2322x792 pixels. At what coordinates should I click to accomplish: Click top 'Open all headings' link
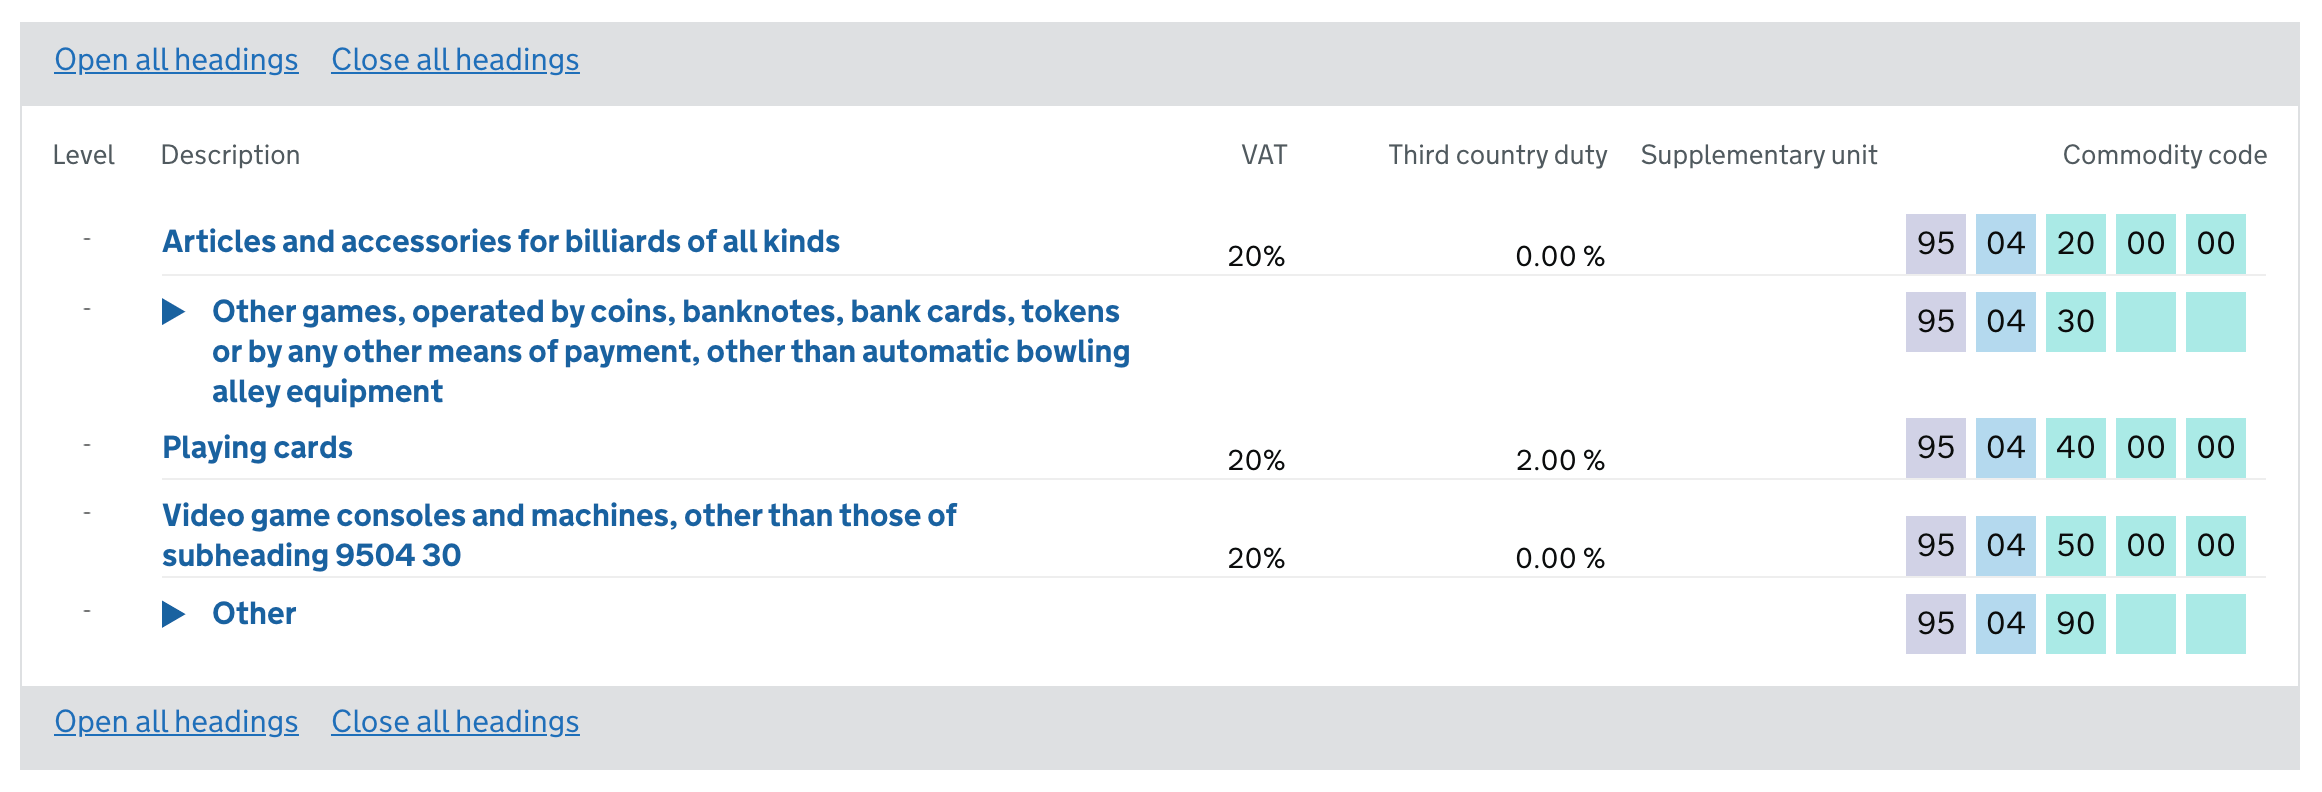click(x=176, y=60)
